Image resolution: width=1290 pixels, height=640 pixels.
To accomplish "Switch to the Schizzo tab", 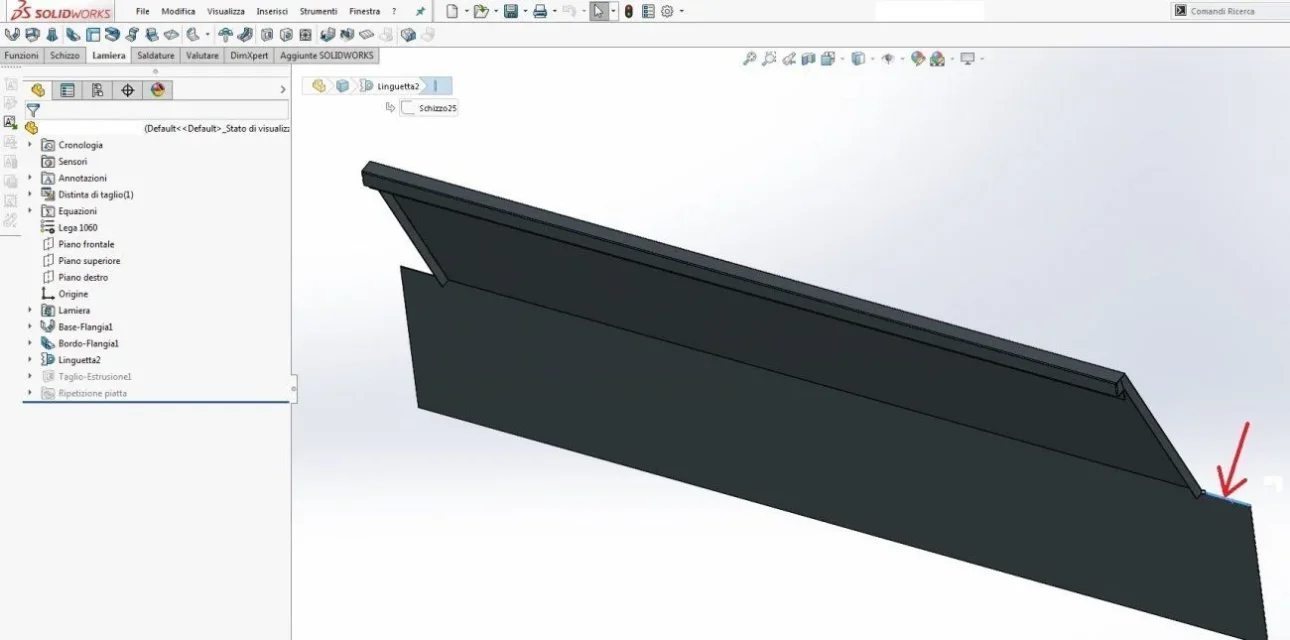I will [65, 55].
